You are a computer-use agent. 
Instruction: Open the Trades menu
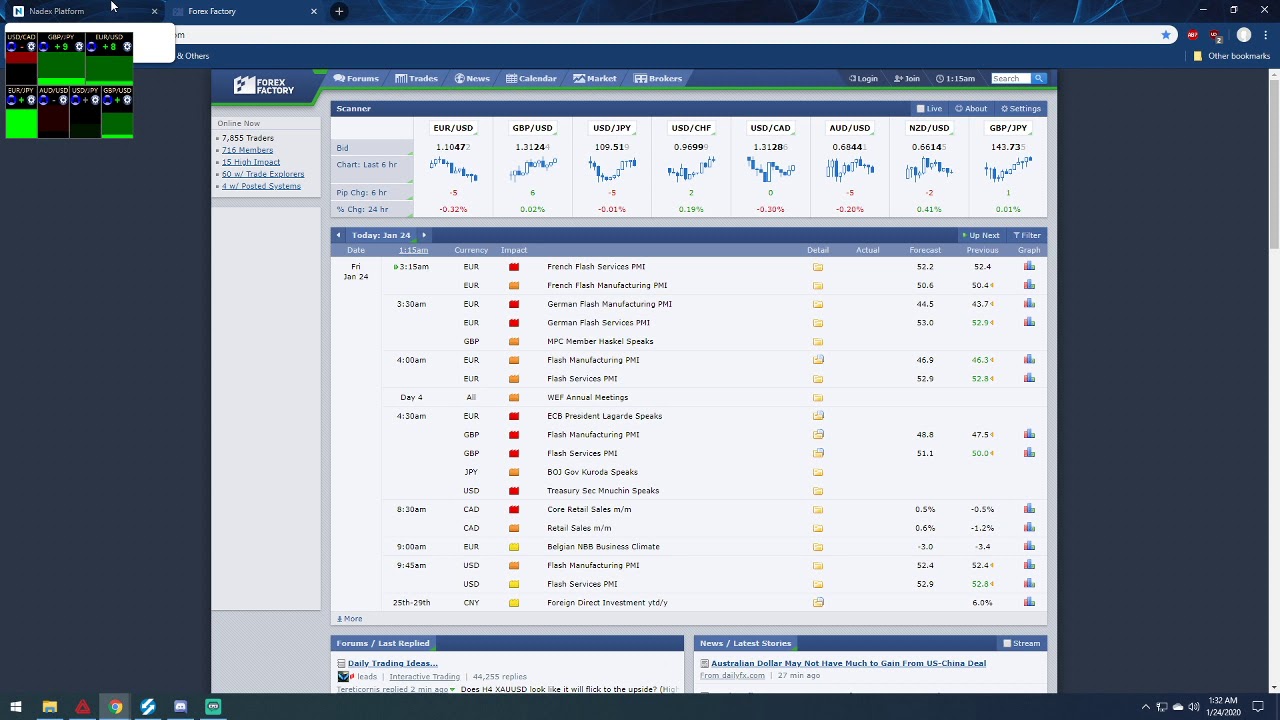tap(416, 79)
